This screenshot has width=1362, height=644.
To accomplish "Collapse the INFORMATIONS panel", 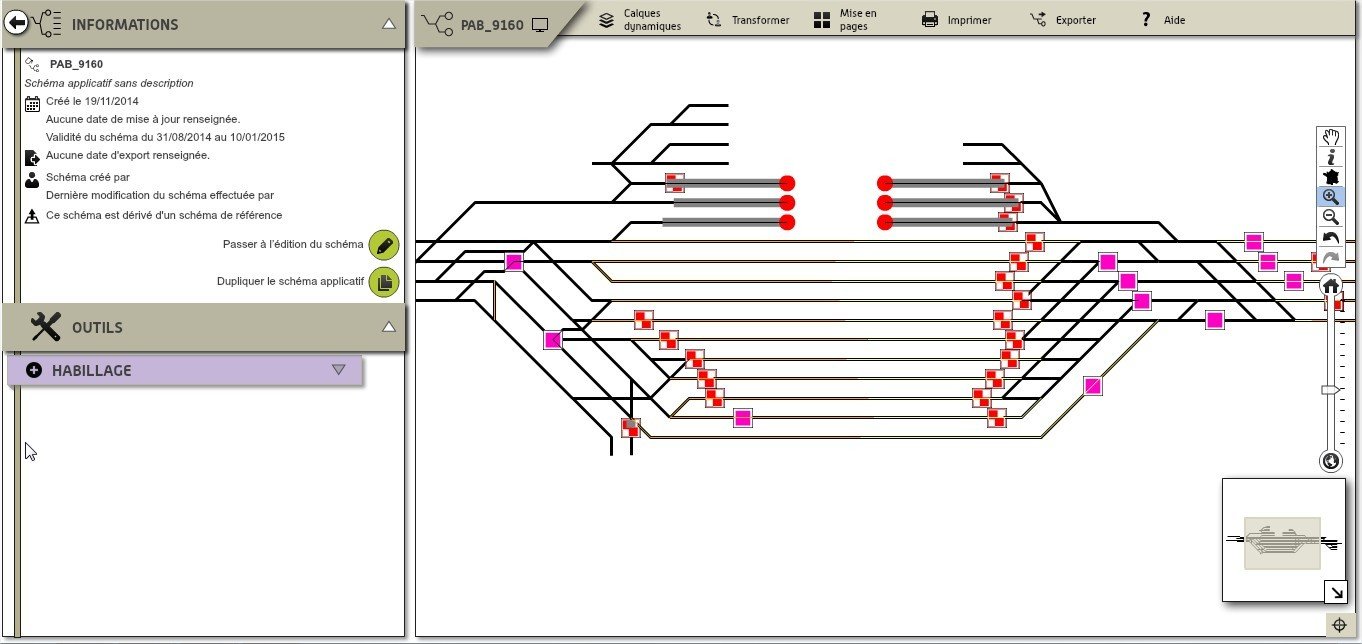I will 389,24.
